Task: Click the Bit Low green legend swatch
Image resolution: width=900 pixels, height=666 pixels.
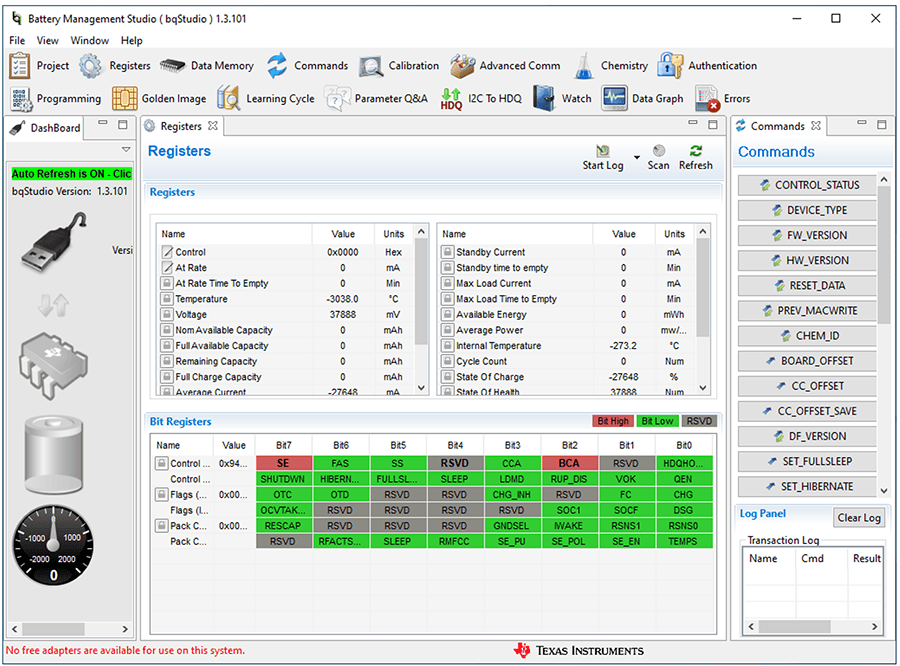Action: click(657, 421)
